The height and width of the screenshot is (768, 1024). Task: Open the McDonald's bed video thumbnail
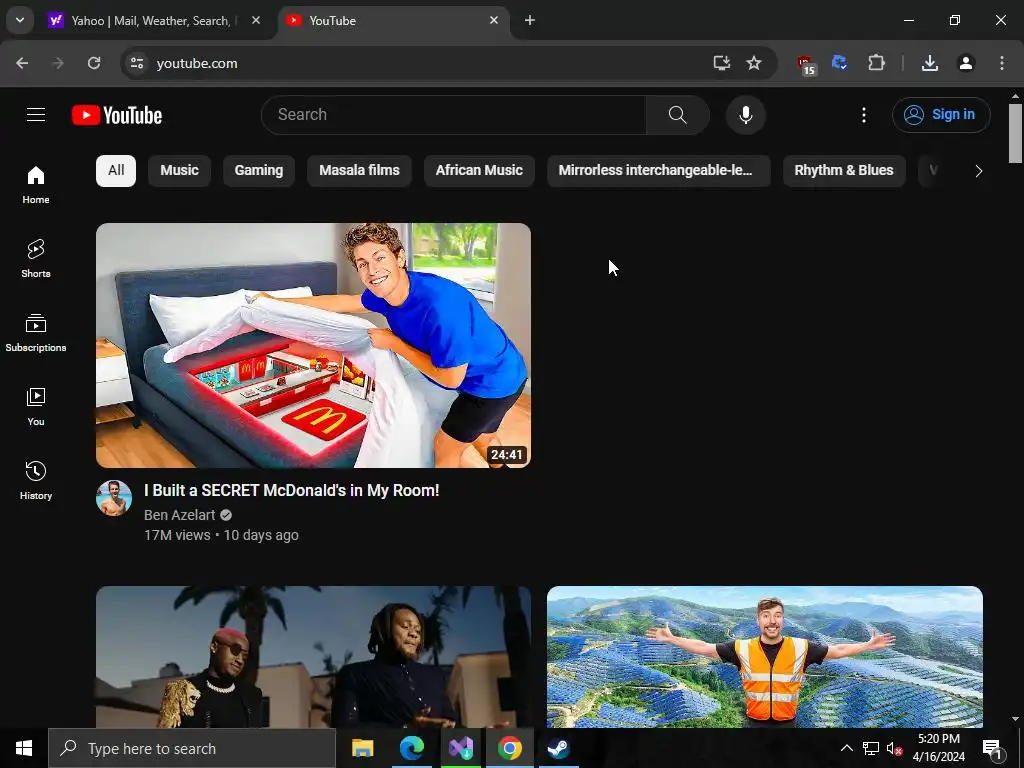point(313,345)
